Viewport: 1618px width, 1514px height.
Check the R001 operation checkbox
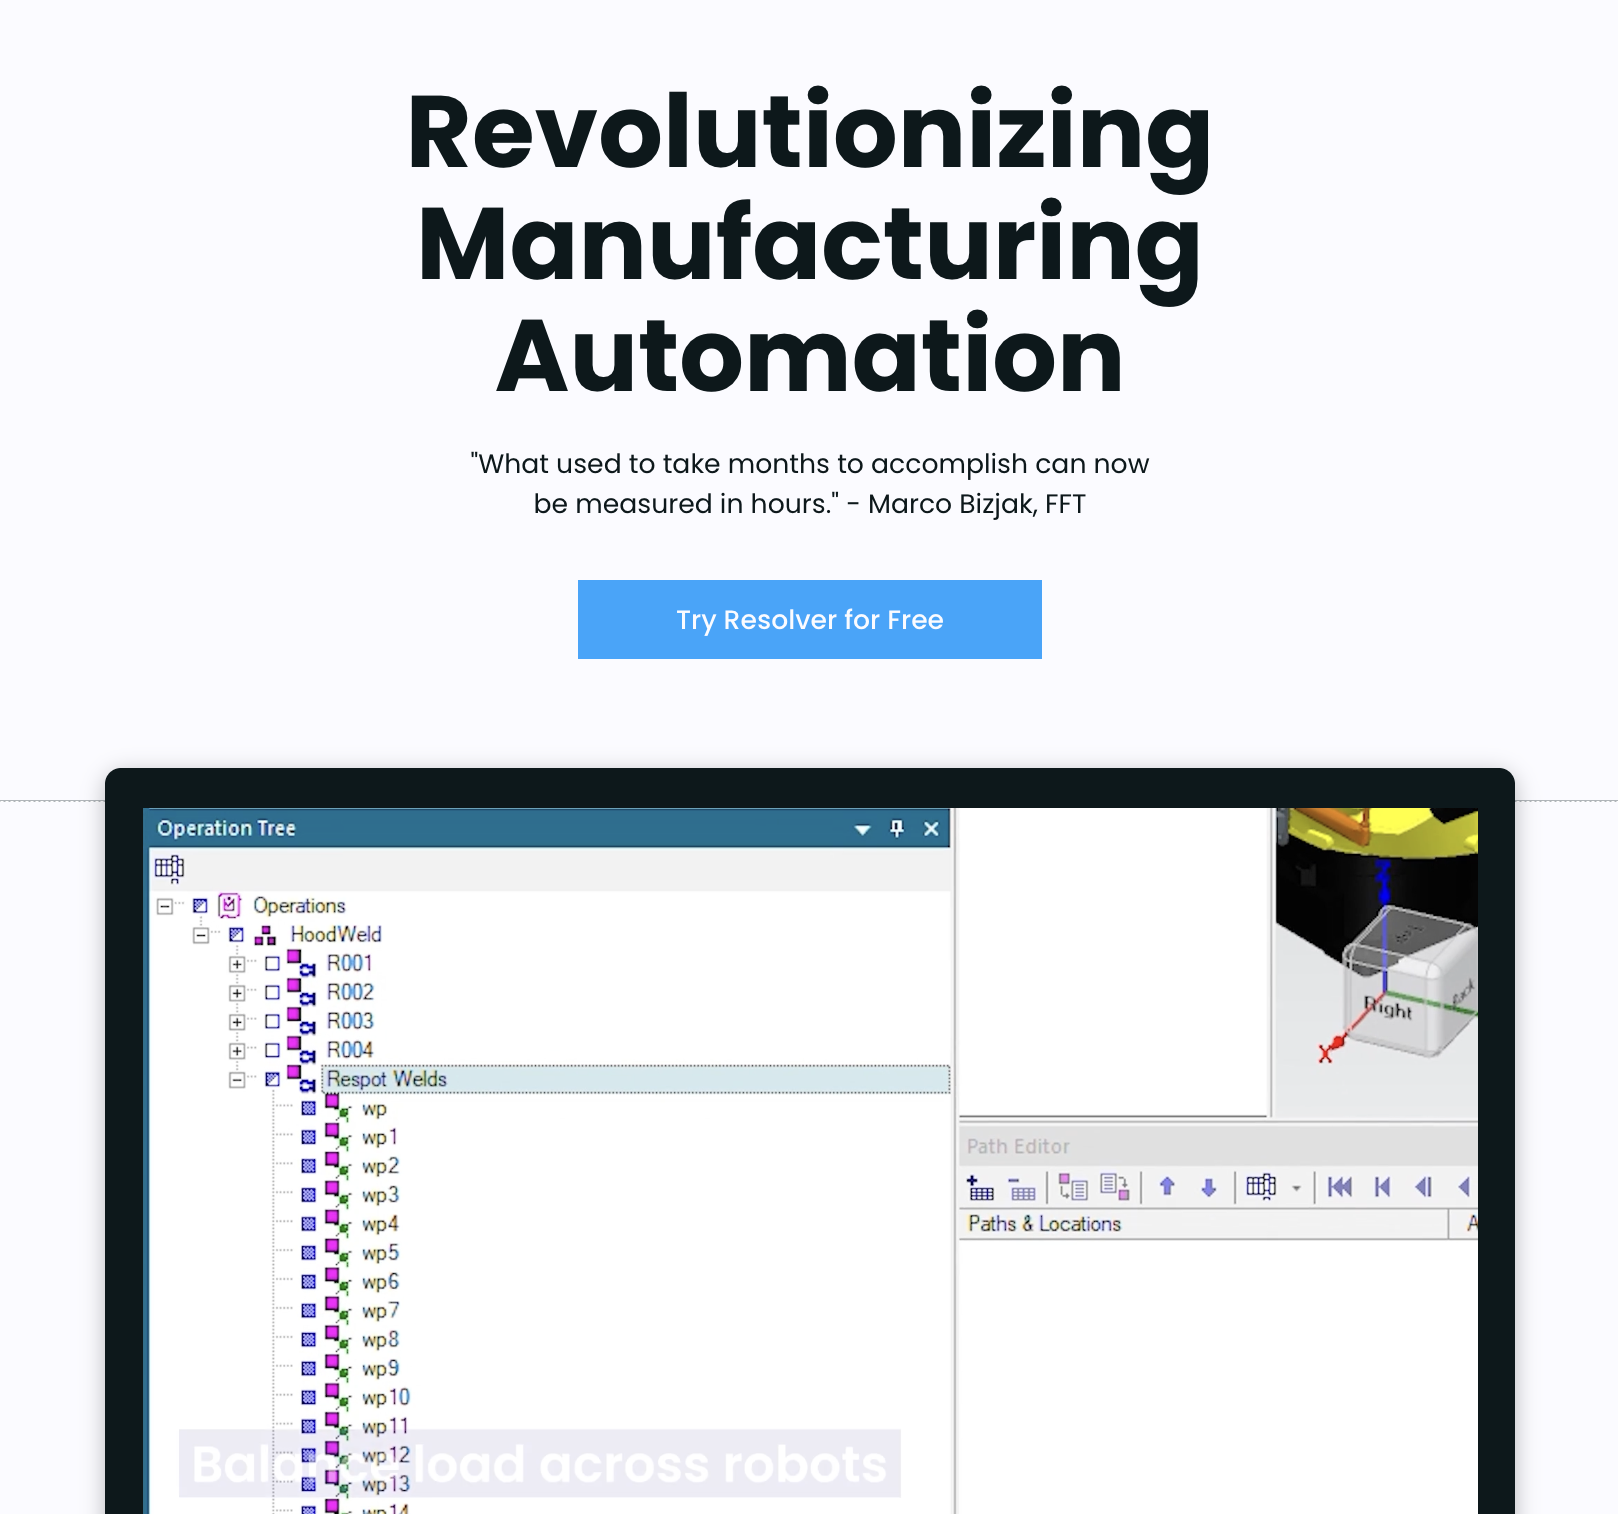(x=272, y=964)
